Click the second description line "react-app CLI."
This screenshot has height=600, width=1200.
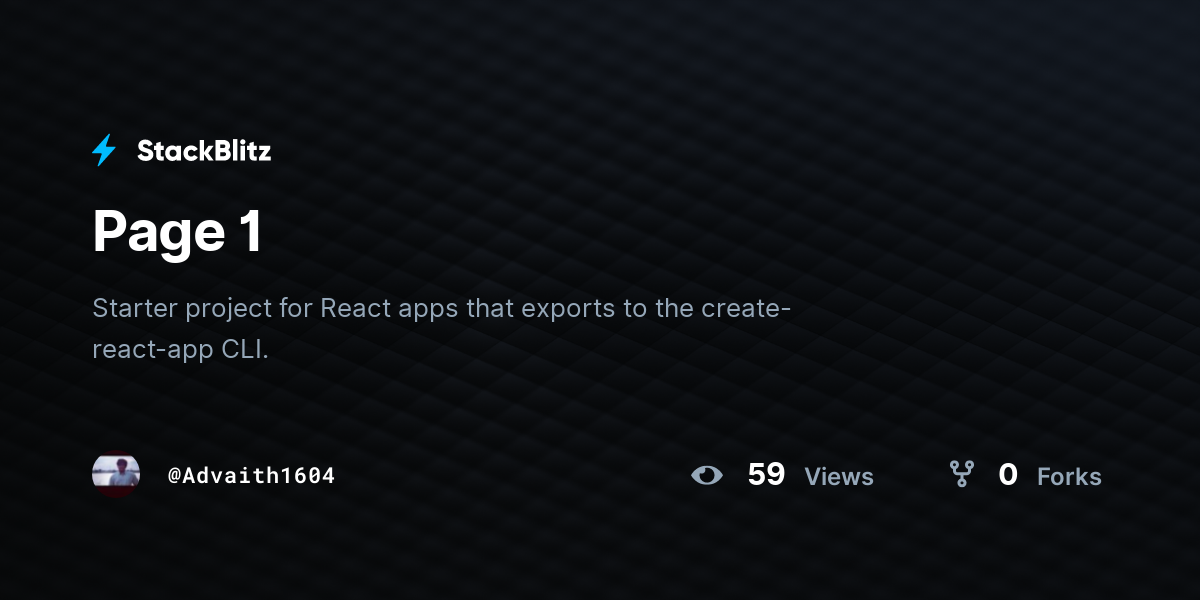pyautogui.click(x=181, y=351)
